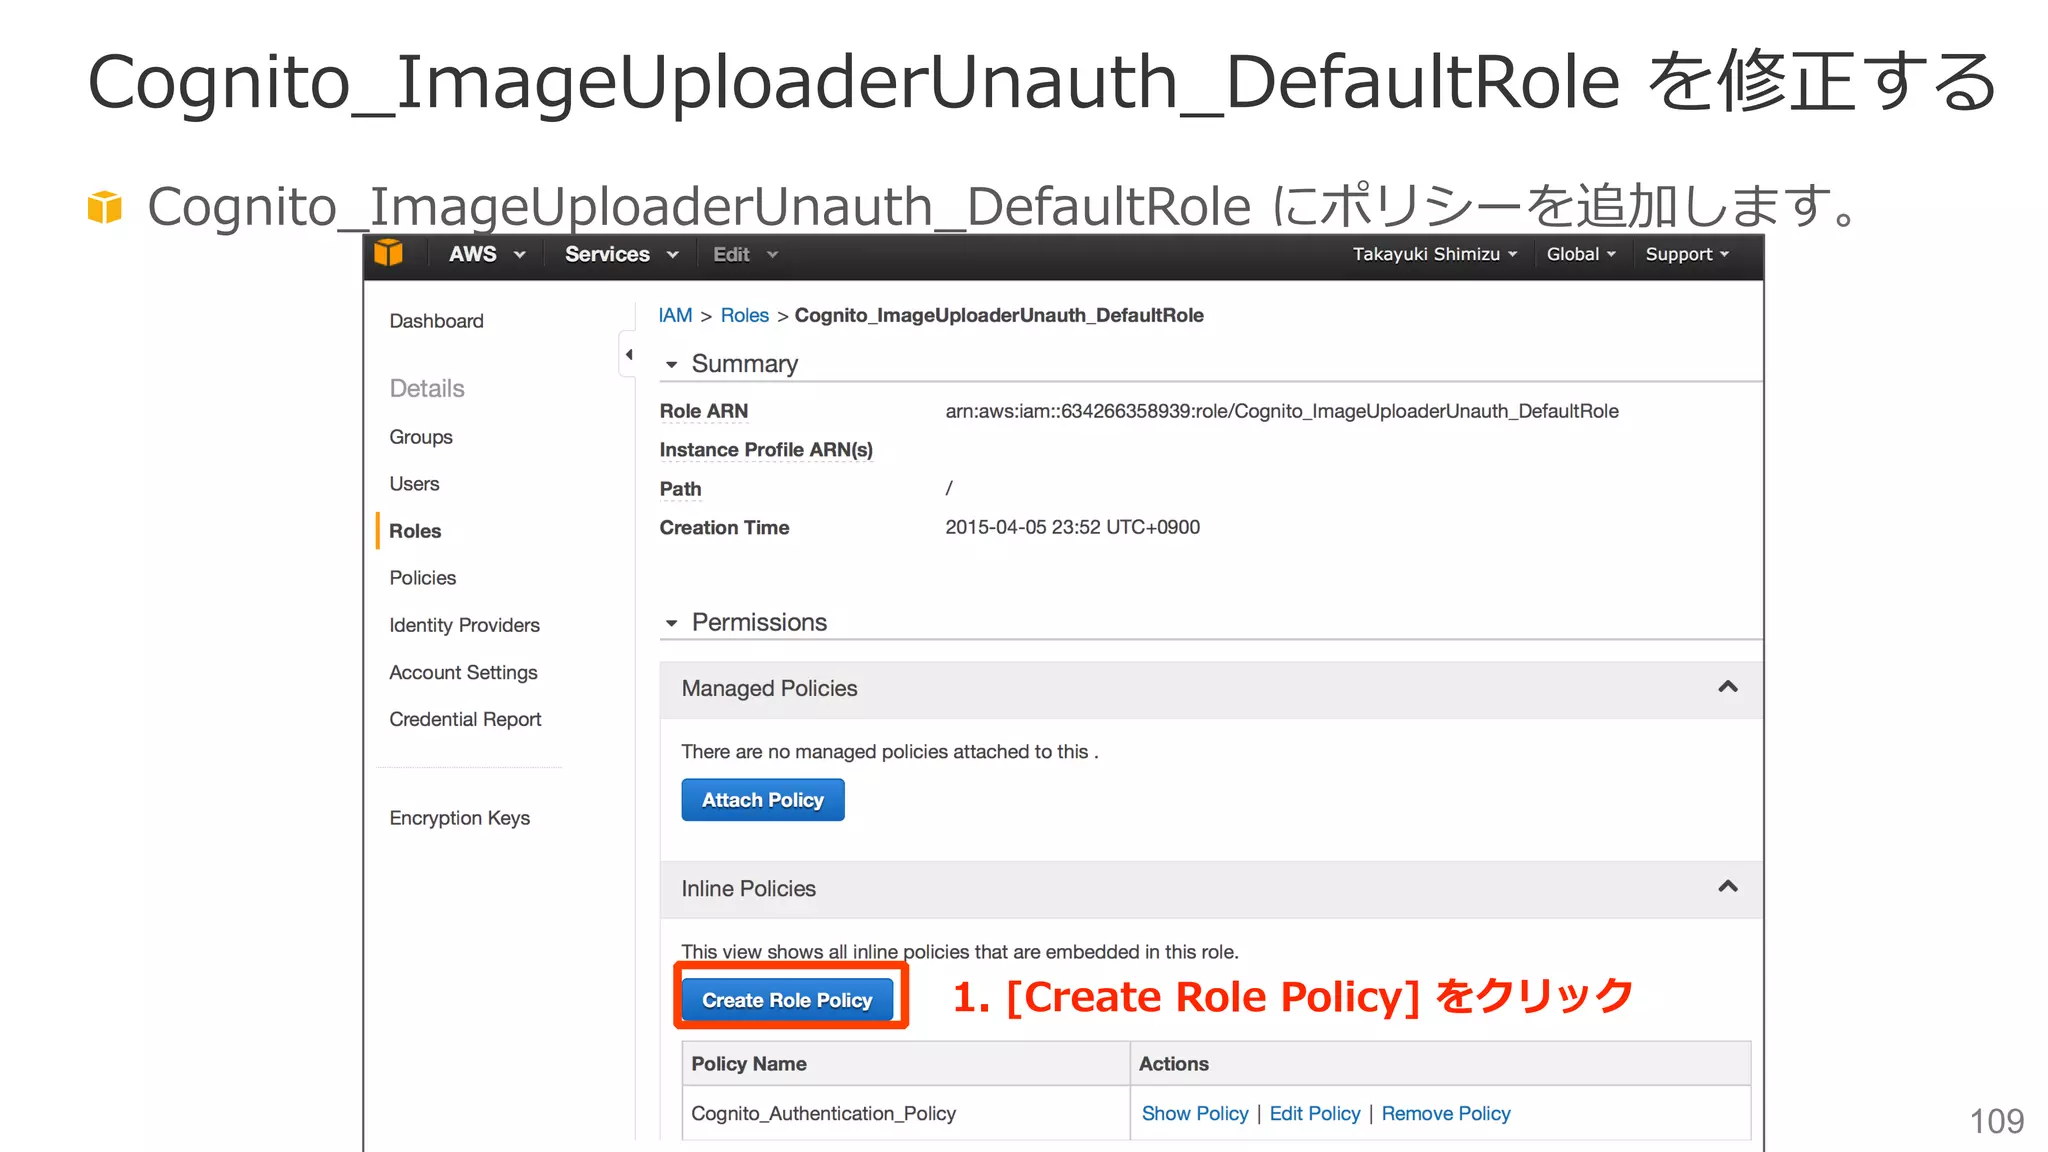Screen dimensions: 2048x1152
Task: Click the Roles breadcrumb link
Action: [744, 315]
